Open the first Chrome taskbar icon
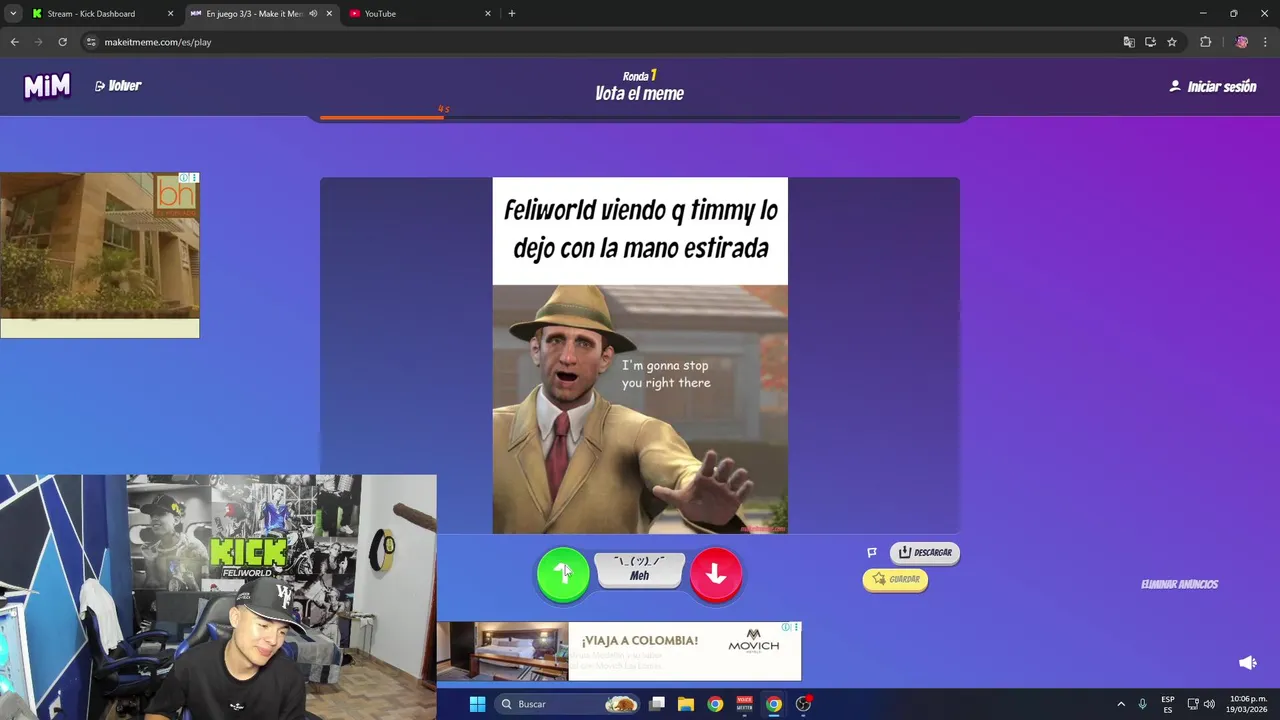1280x720 pixels. click(x=715, y=704)
